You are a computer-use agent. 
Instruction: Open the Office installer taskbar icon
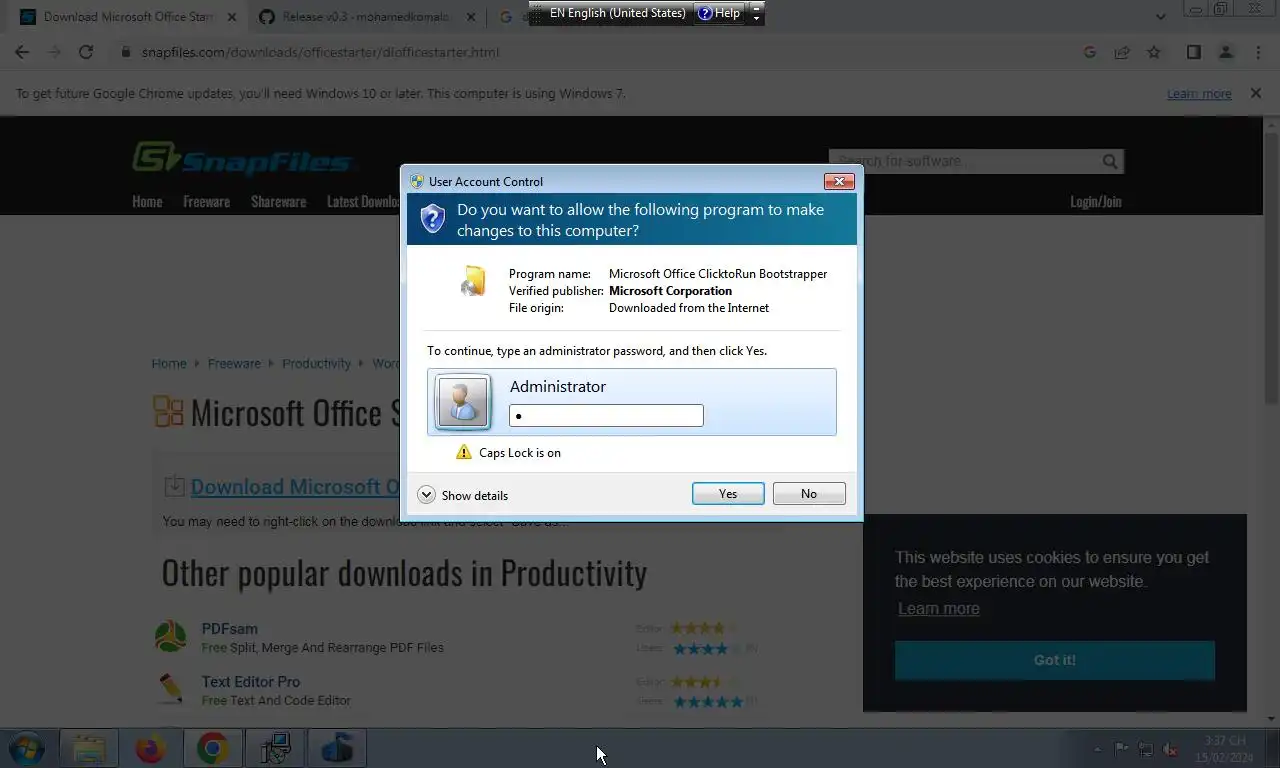pyautogui.click(x=337, y=748)
